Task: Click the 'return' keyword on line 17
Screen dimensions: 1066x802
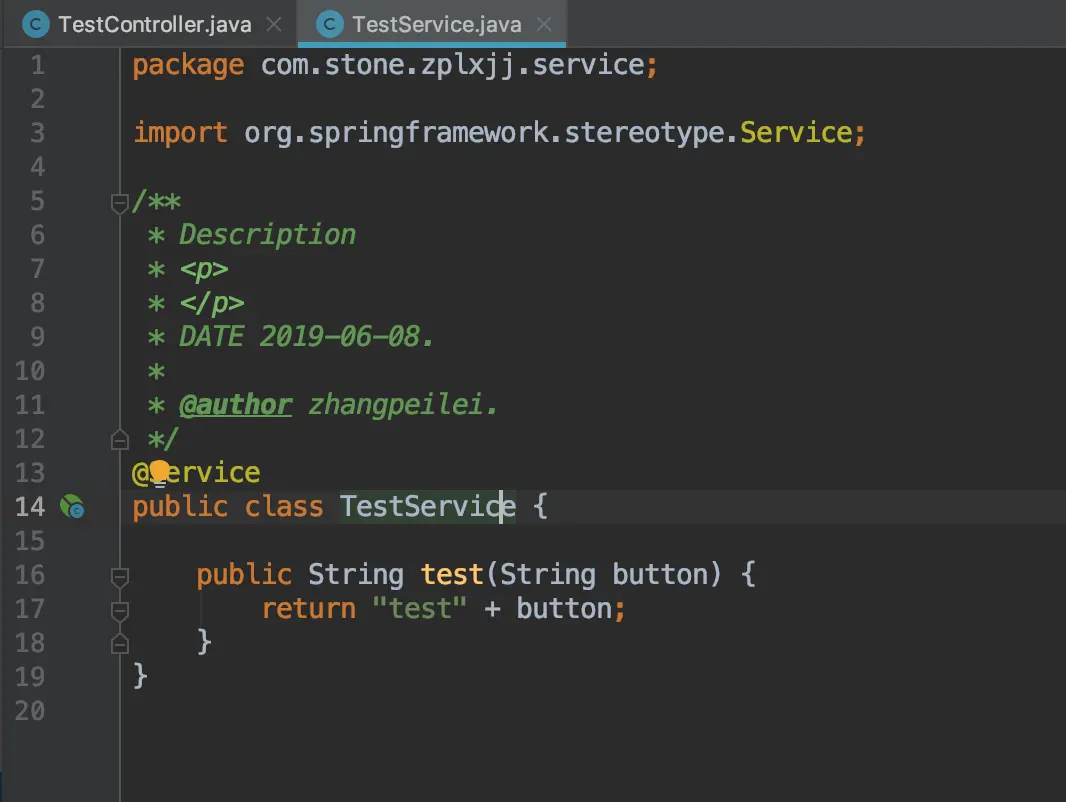Action: point(309,609)
